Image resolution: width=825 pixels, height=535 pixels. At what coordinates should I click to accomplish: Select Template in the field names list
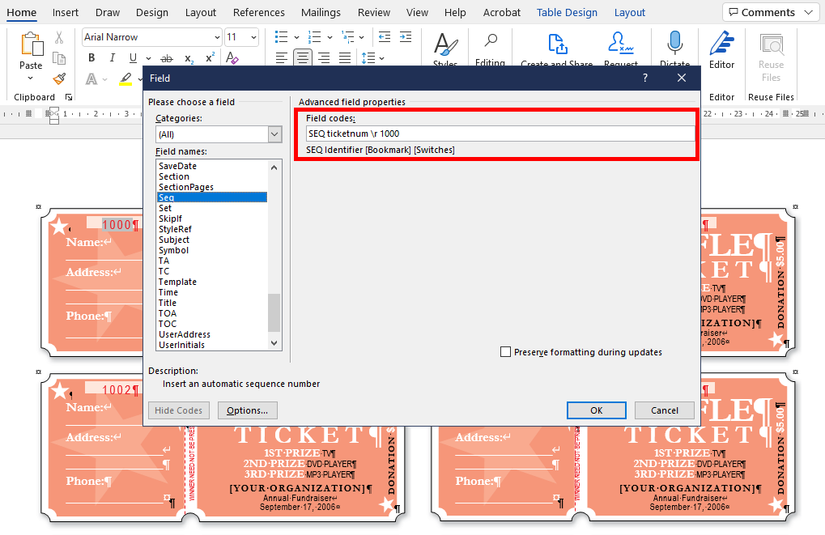coord(177,282)
